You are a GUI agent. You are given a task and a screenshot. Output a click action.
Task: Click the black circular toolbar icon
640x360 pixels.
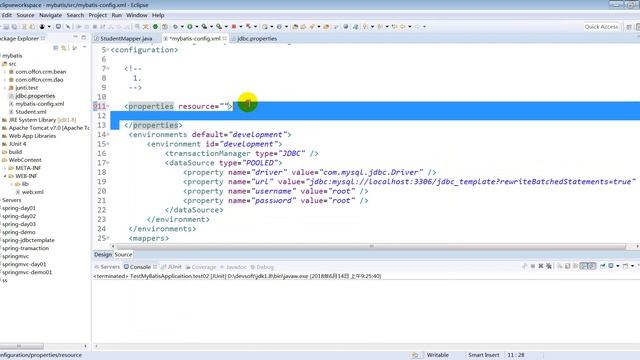(x=42, y=27)
